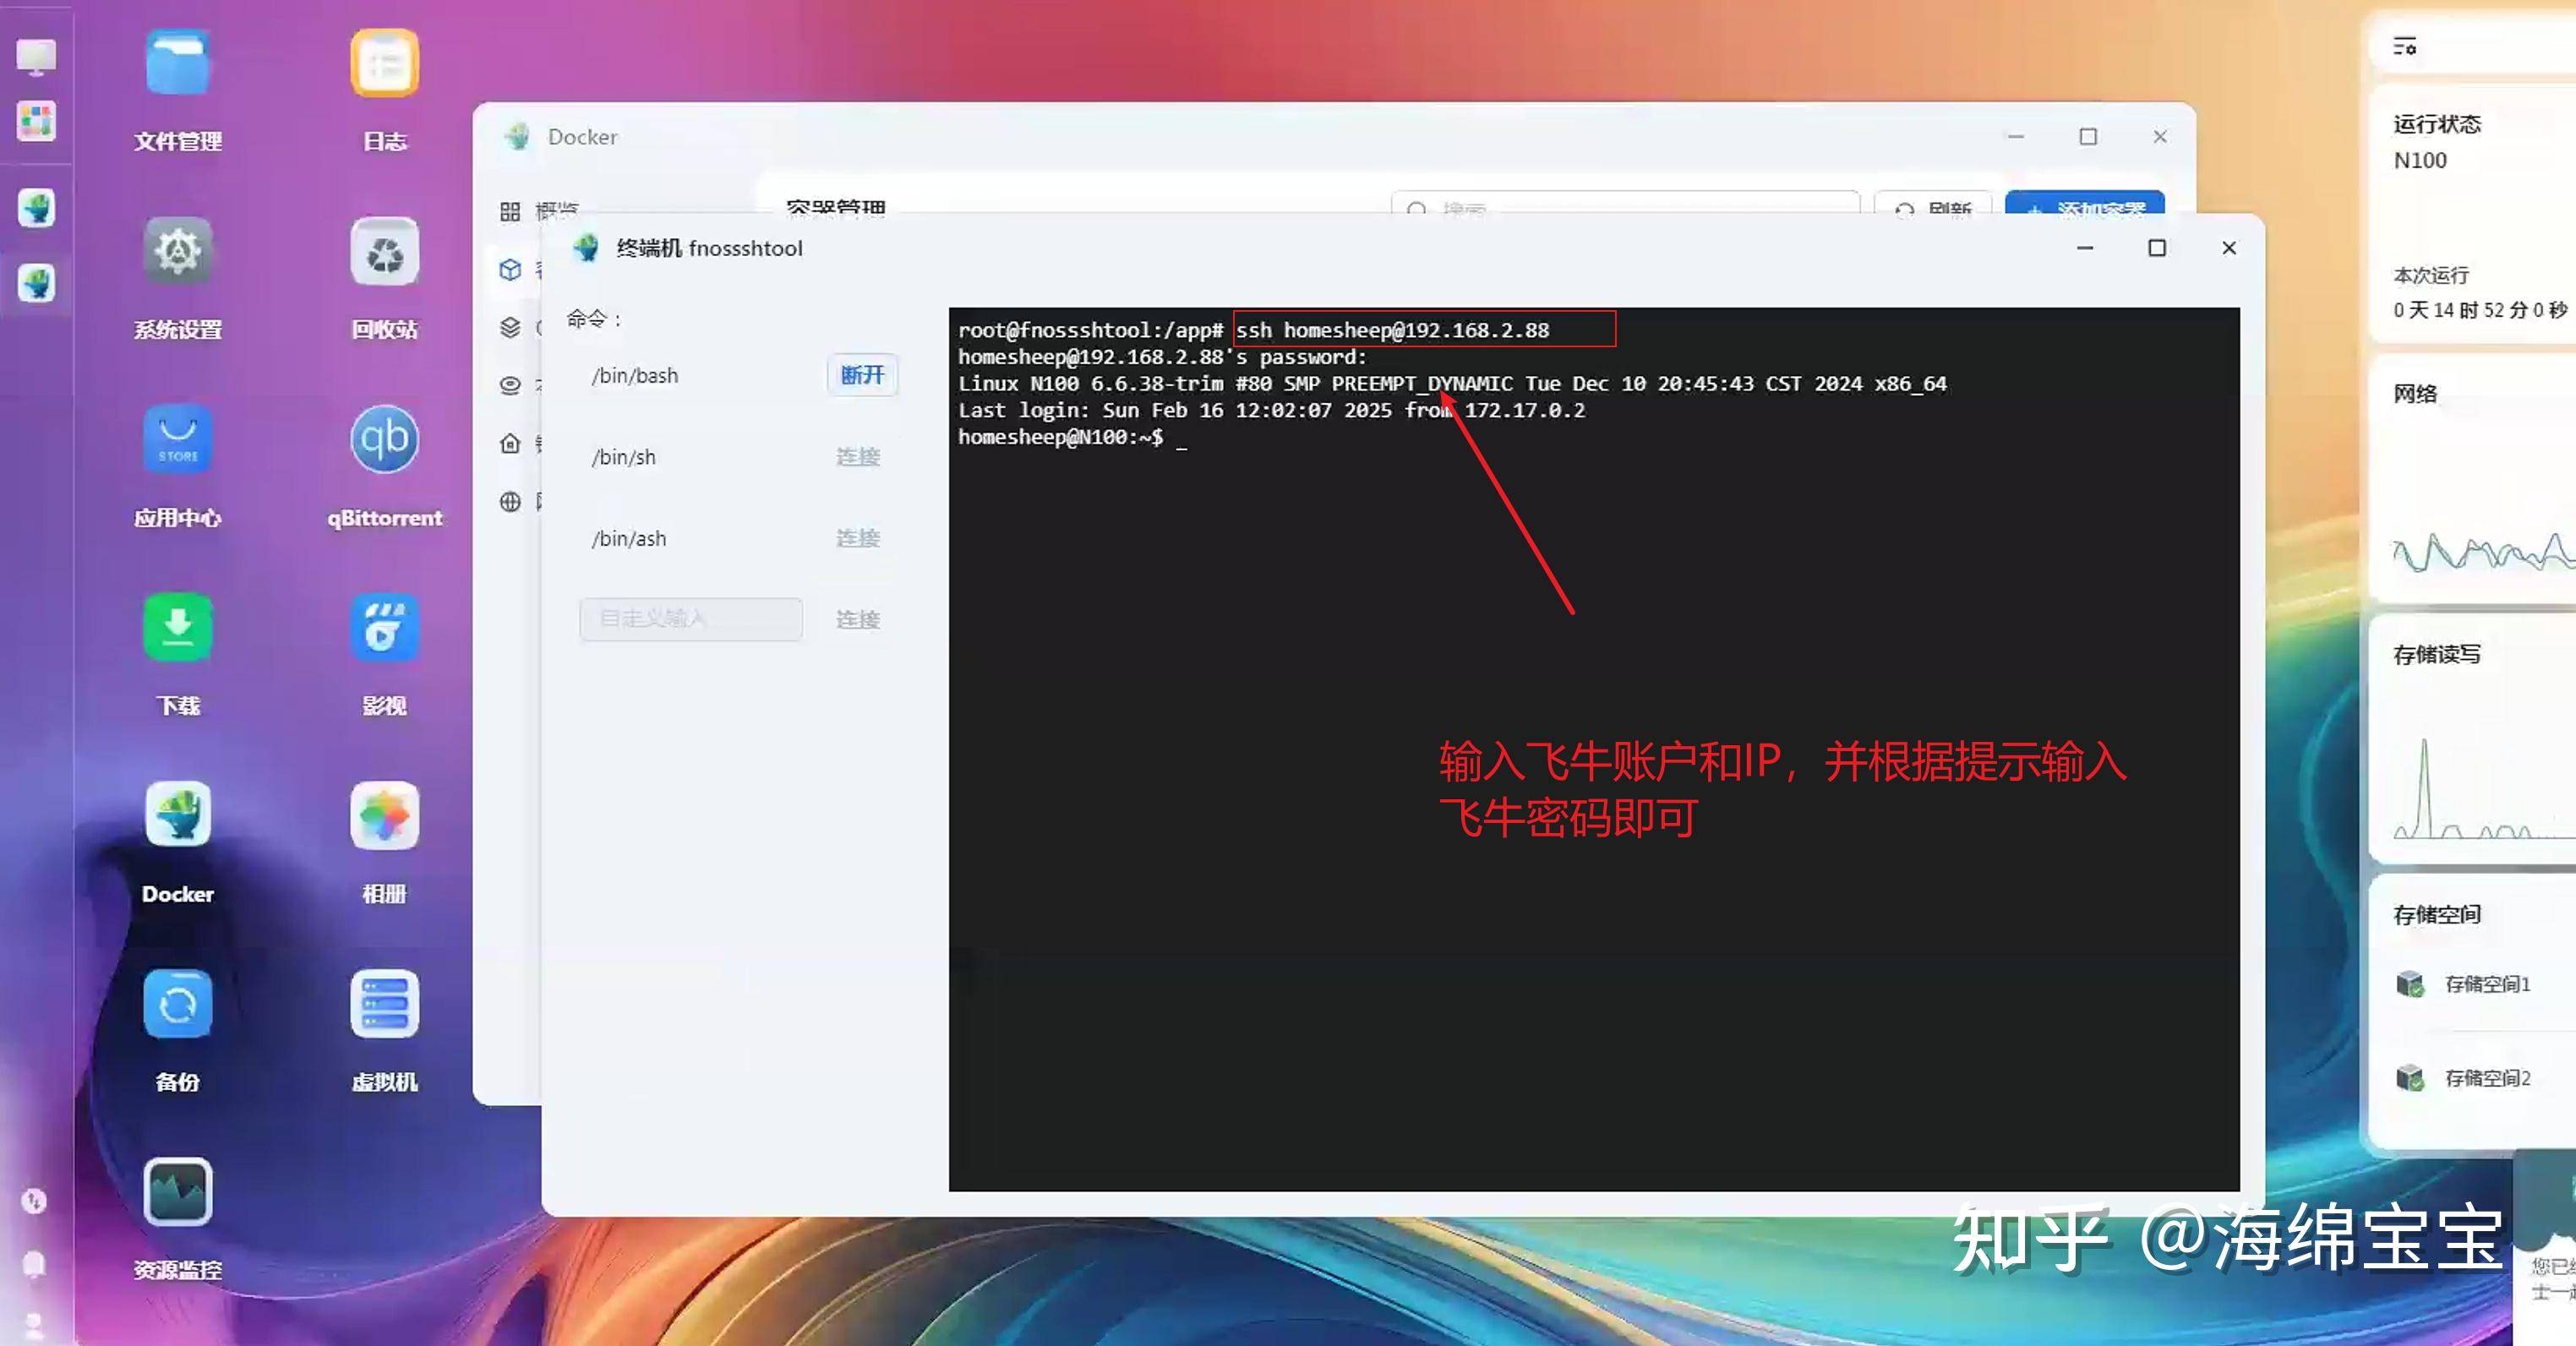The height and width of the screenshot is (1346, 2576).
Task: Launch the Docker desktop icon
Action: (177, 815)
